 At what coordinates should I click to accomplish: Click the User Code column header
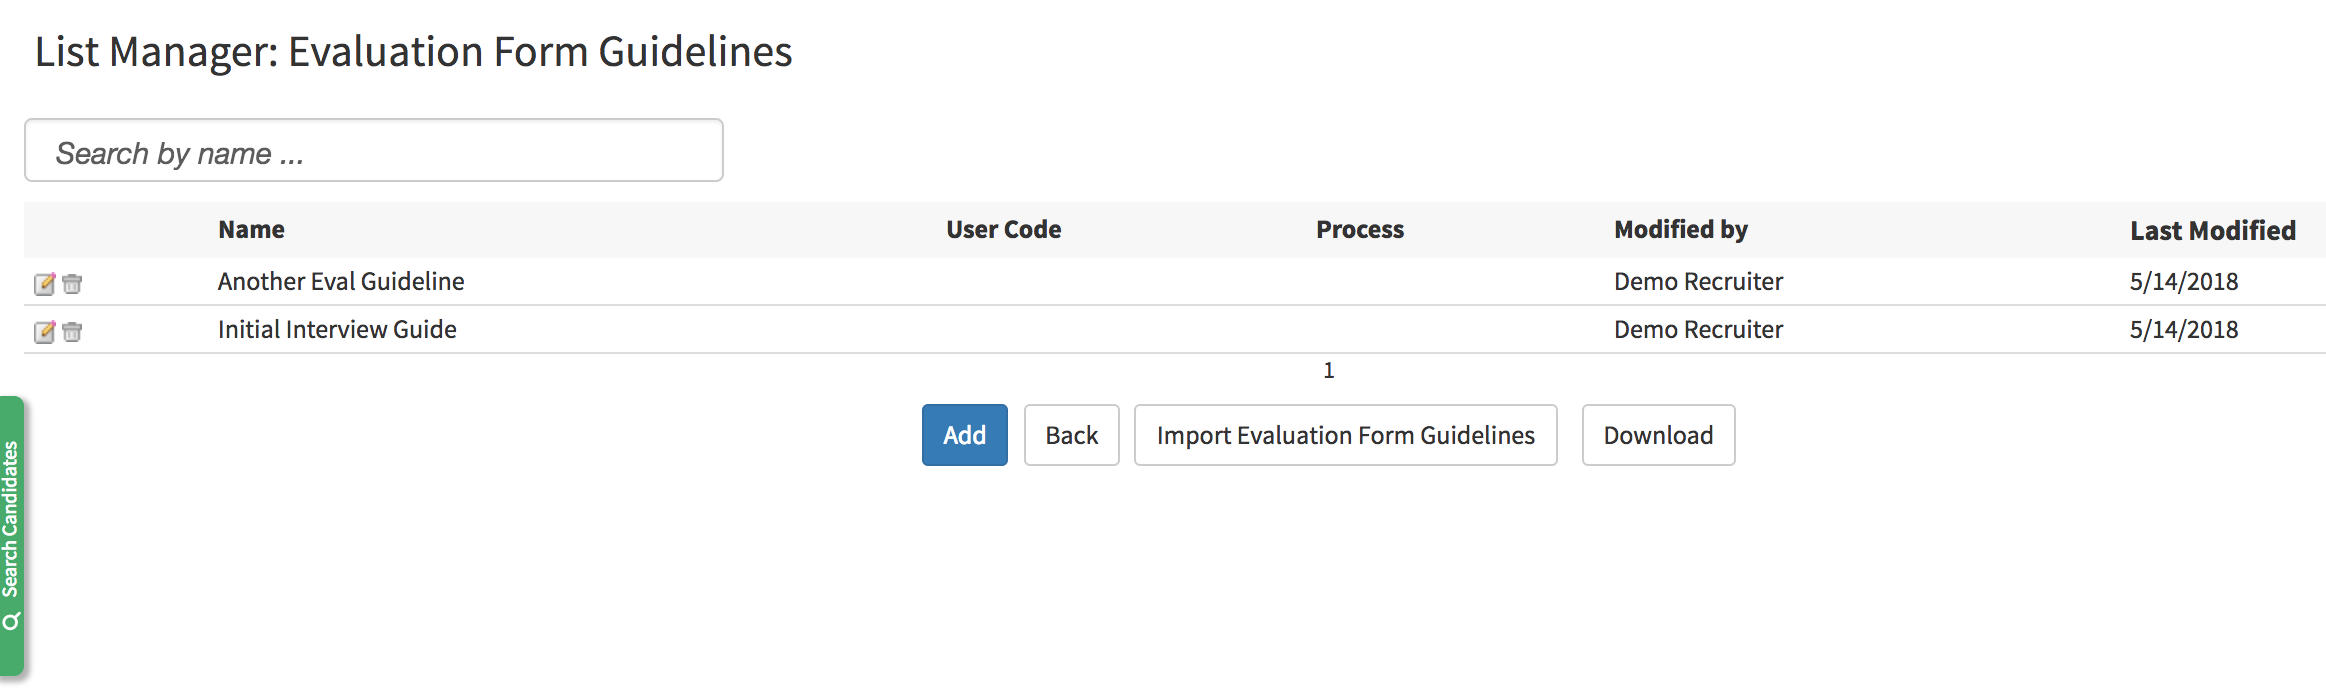(1003, 230)
